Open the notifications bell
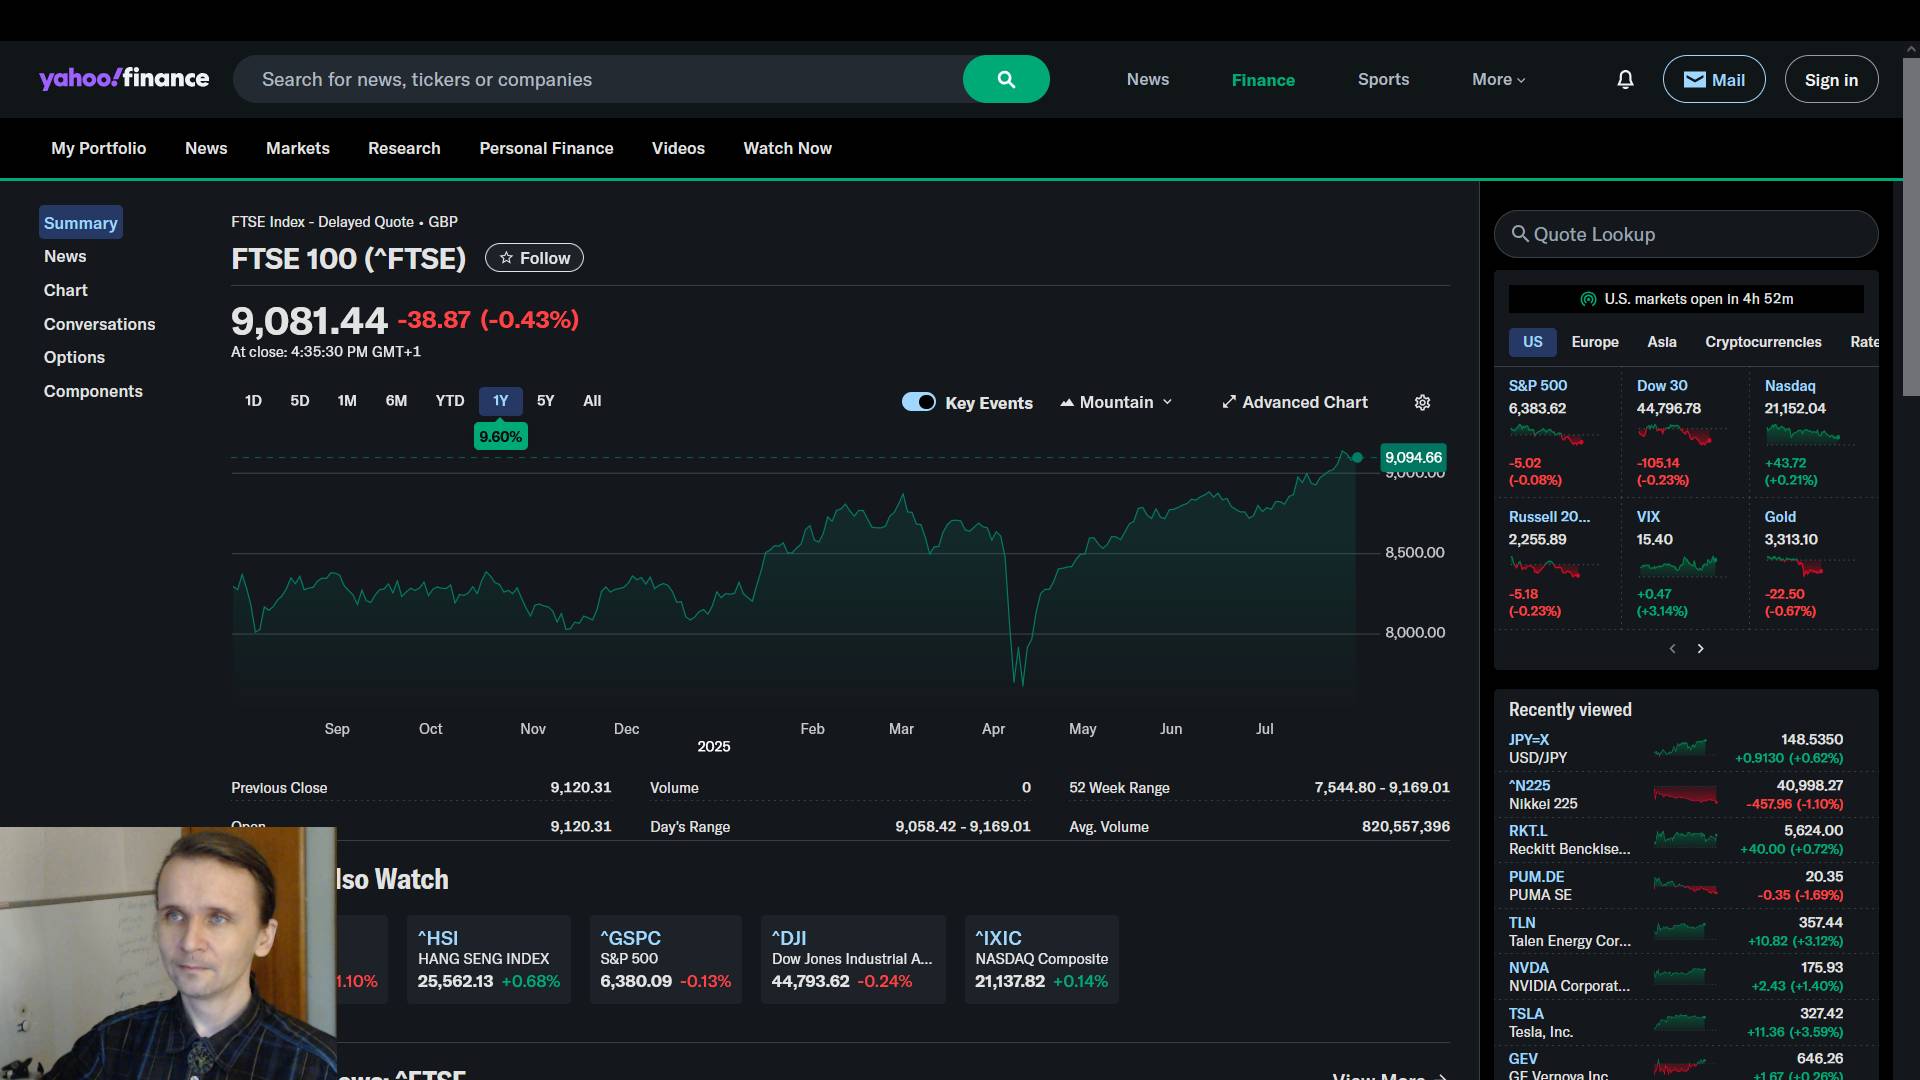 click(x=1625, y=79)
